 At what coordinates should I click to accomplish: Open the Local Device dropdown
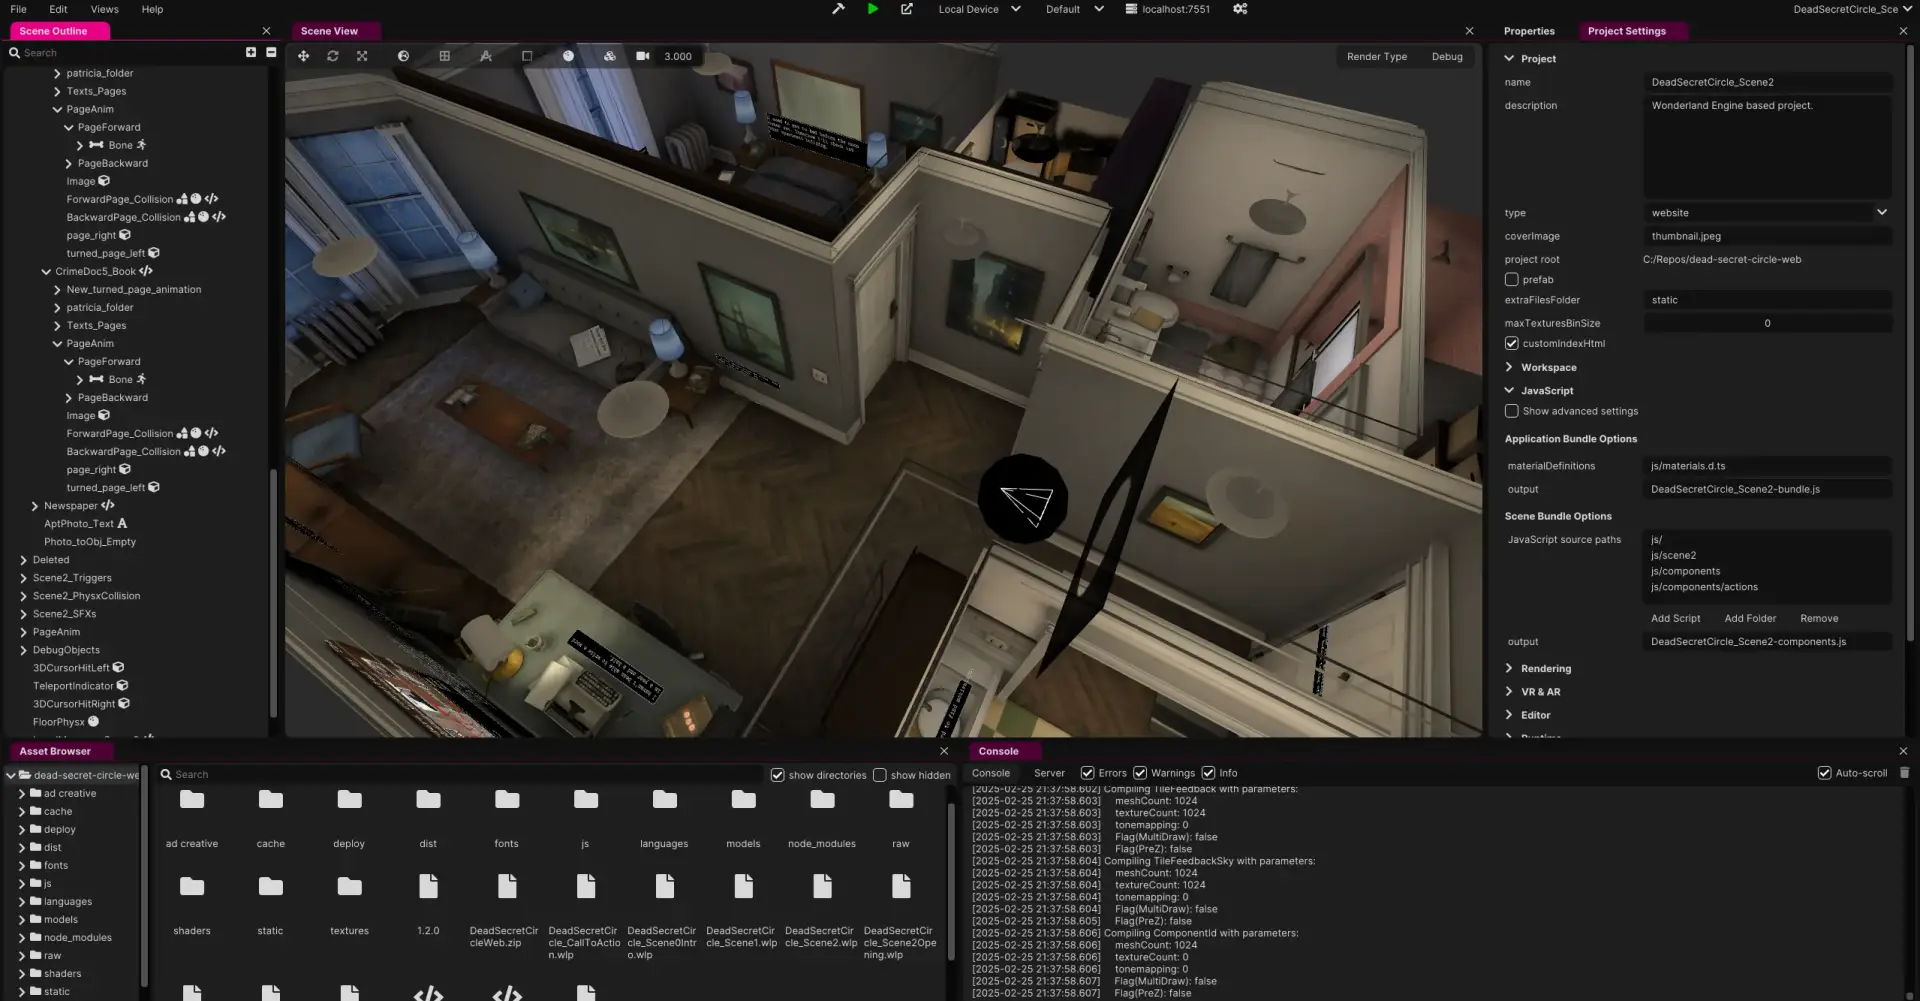[978, 9]
